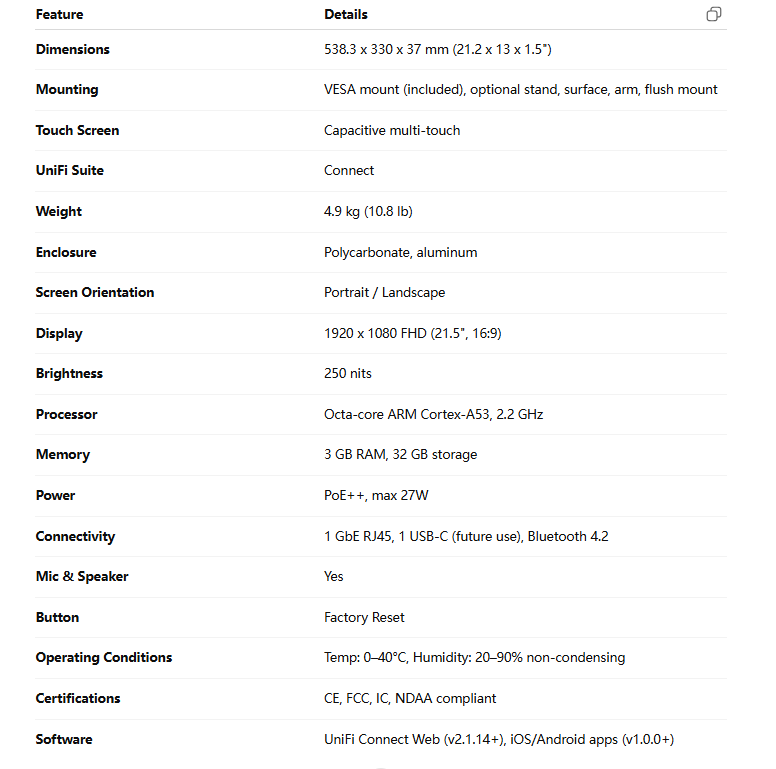Click the Factory Reset button value
The width and height of the screenshot is (776, 769).
[x=364, y=617]
